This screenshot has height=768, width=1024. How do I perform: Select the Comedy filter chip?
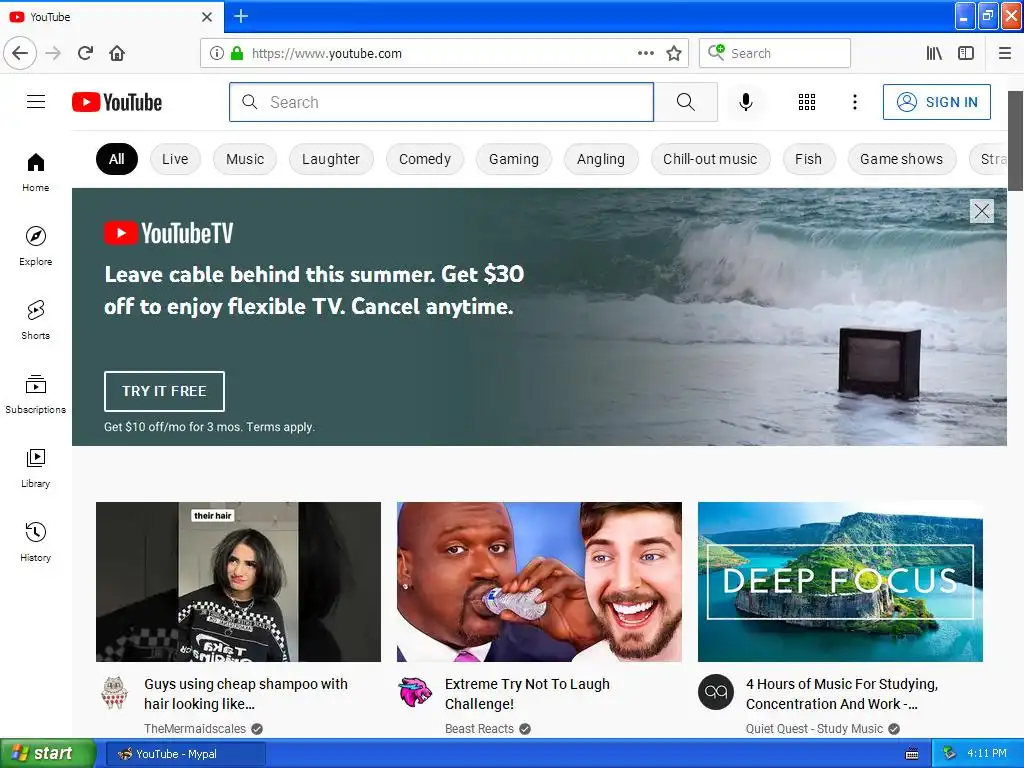tap(425, 159)
